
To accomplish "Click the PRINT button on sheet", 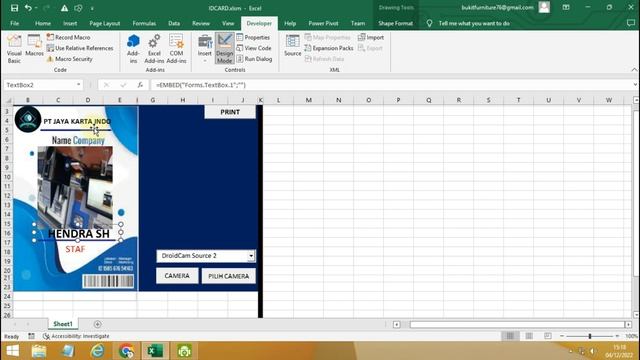I will 230,112.
